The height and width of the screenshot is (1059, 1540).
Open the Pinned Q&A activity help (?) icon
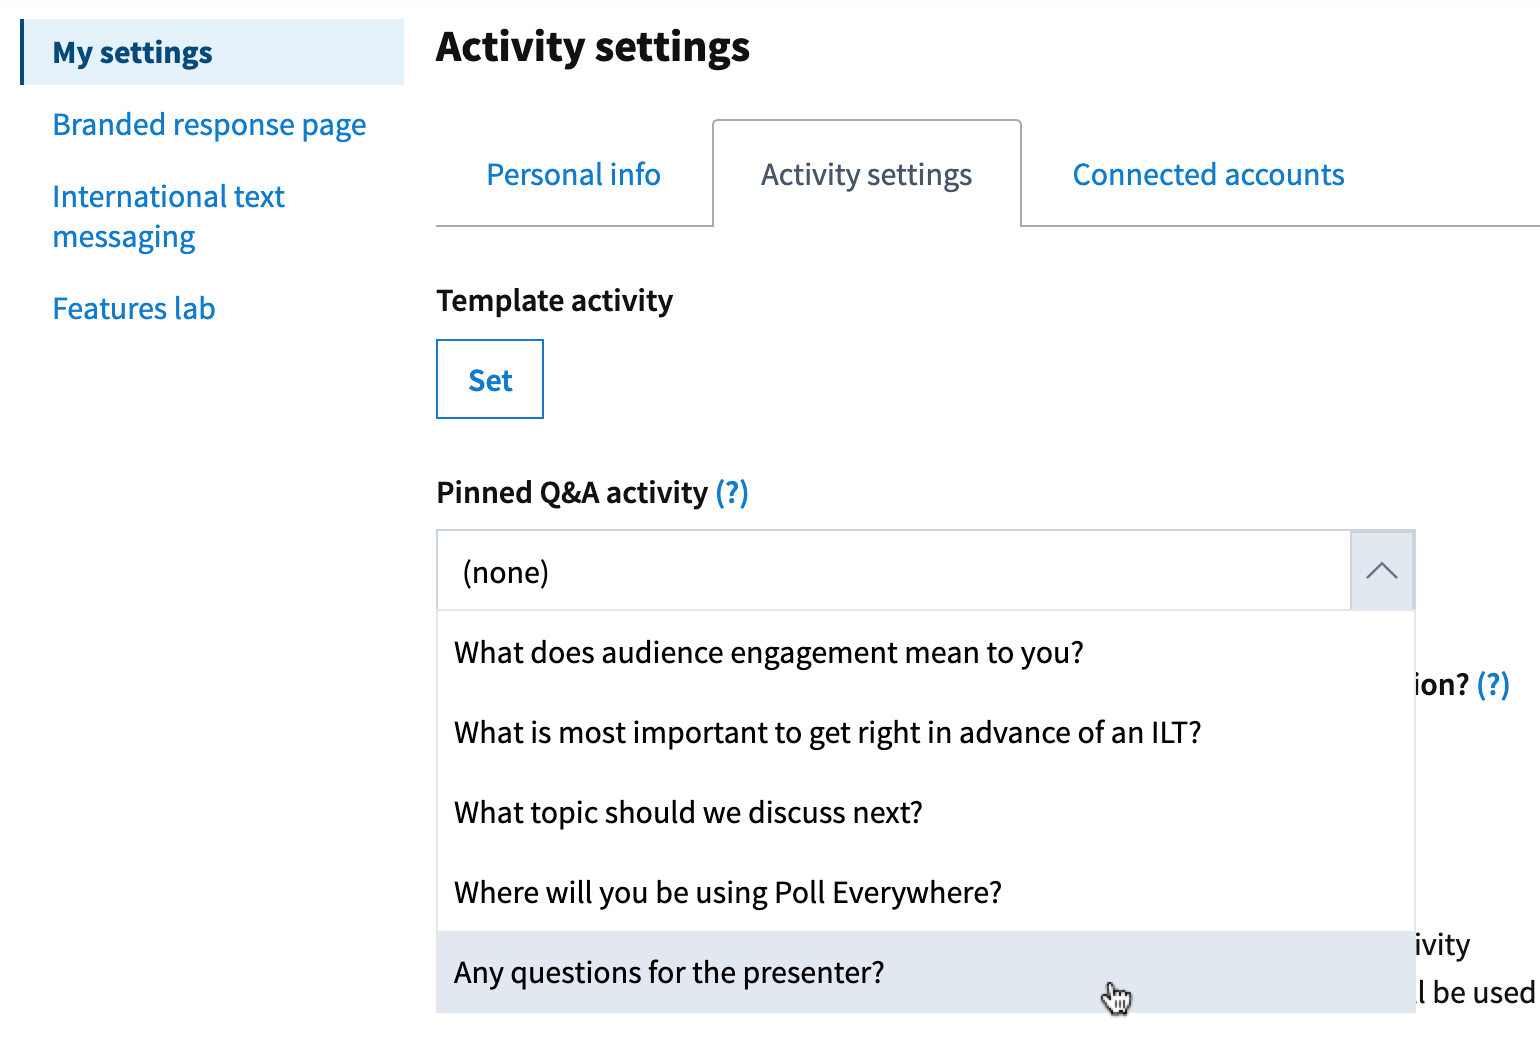(x=732, y=493)
